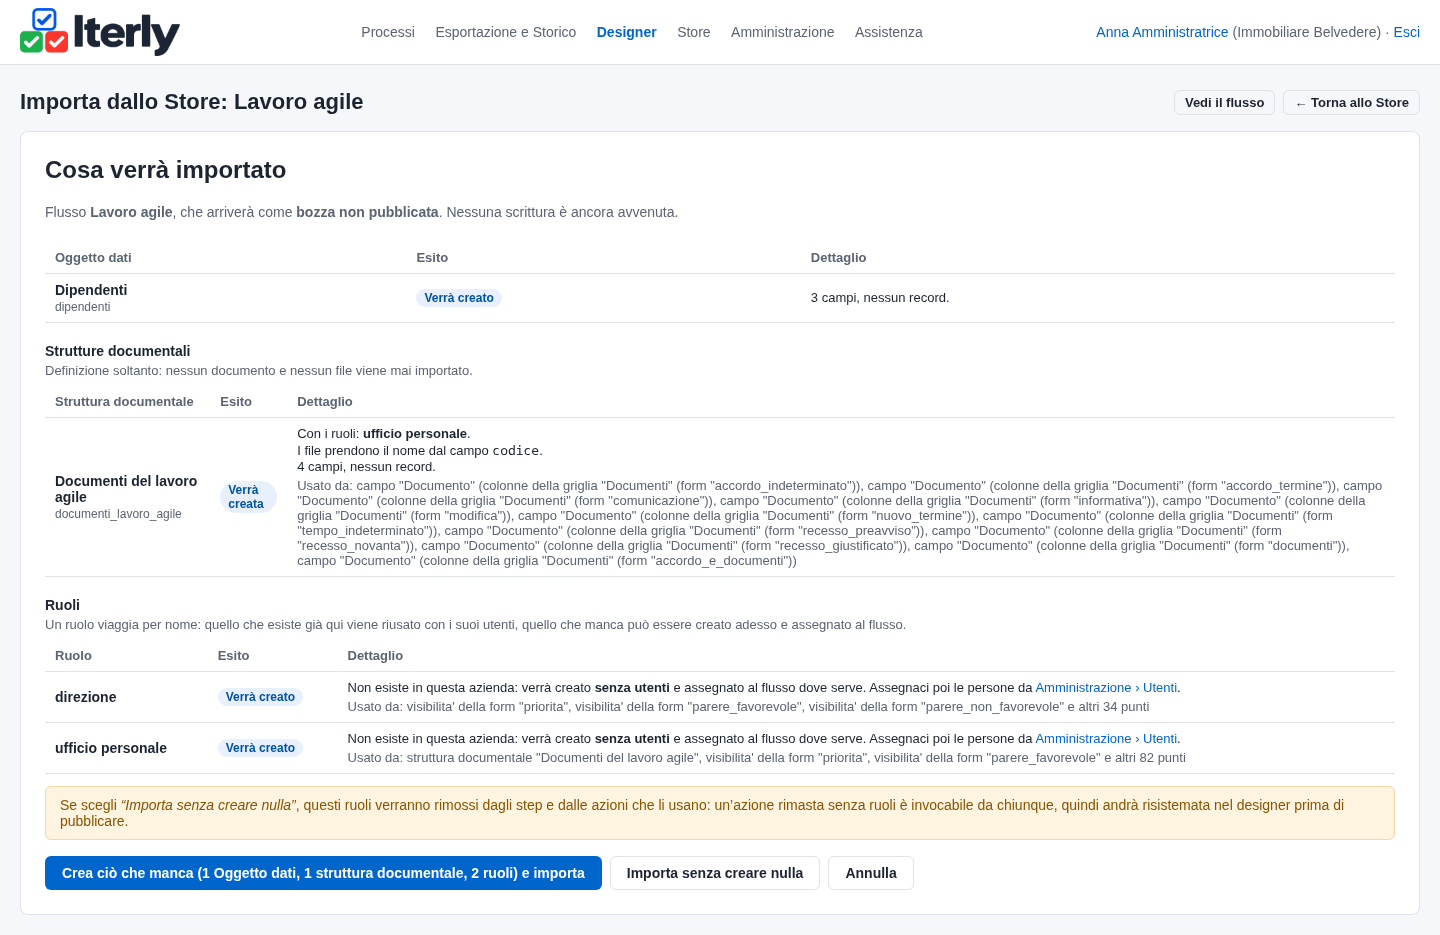Choose Importa senza creare nulla
This screenshot has width=1440, height=935.
click(715, 873)
